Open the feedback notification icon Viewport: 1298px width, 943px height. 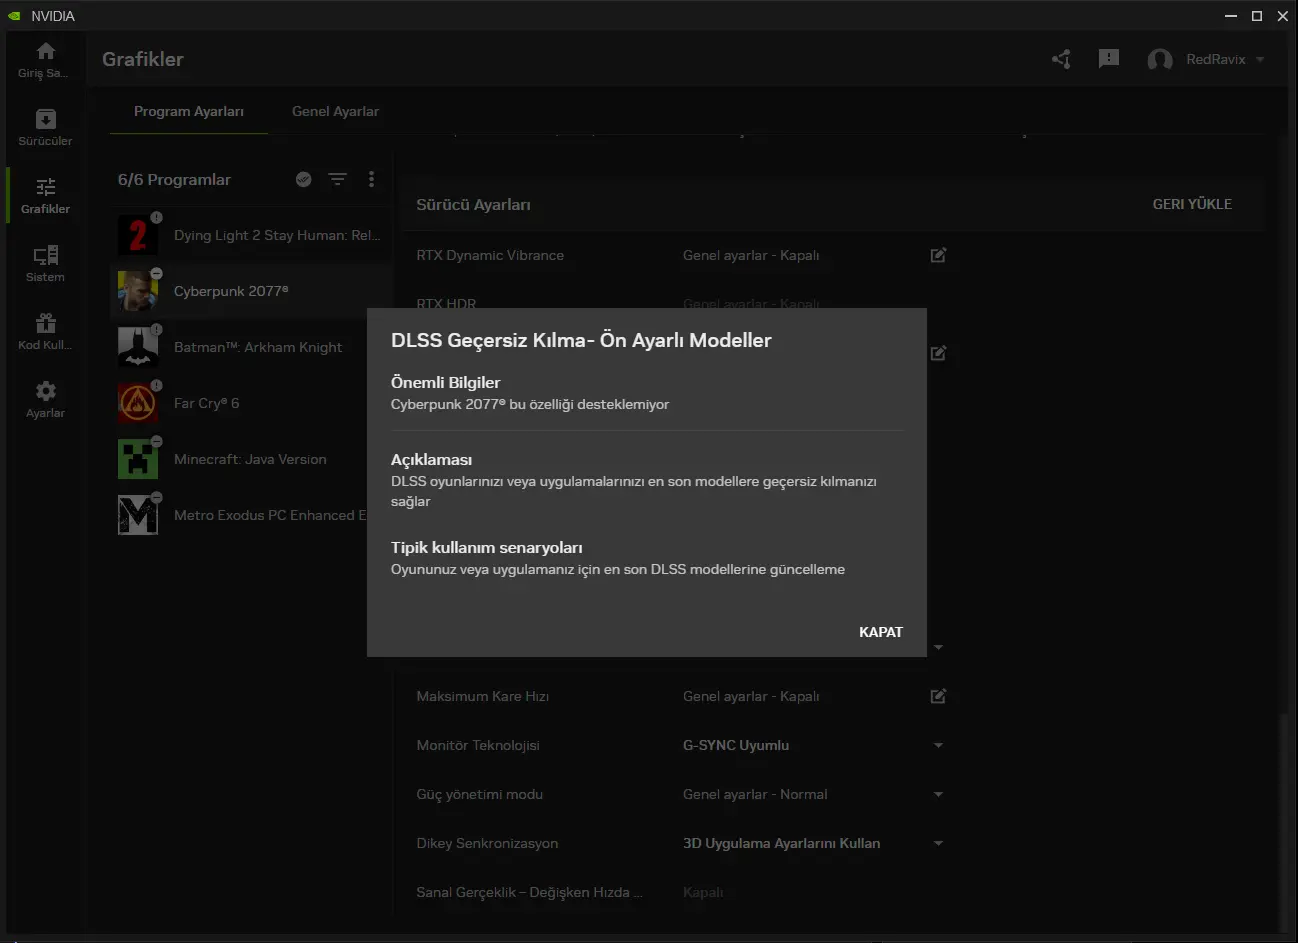[x=1109, y=59]
